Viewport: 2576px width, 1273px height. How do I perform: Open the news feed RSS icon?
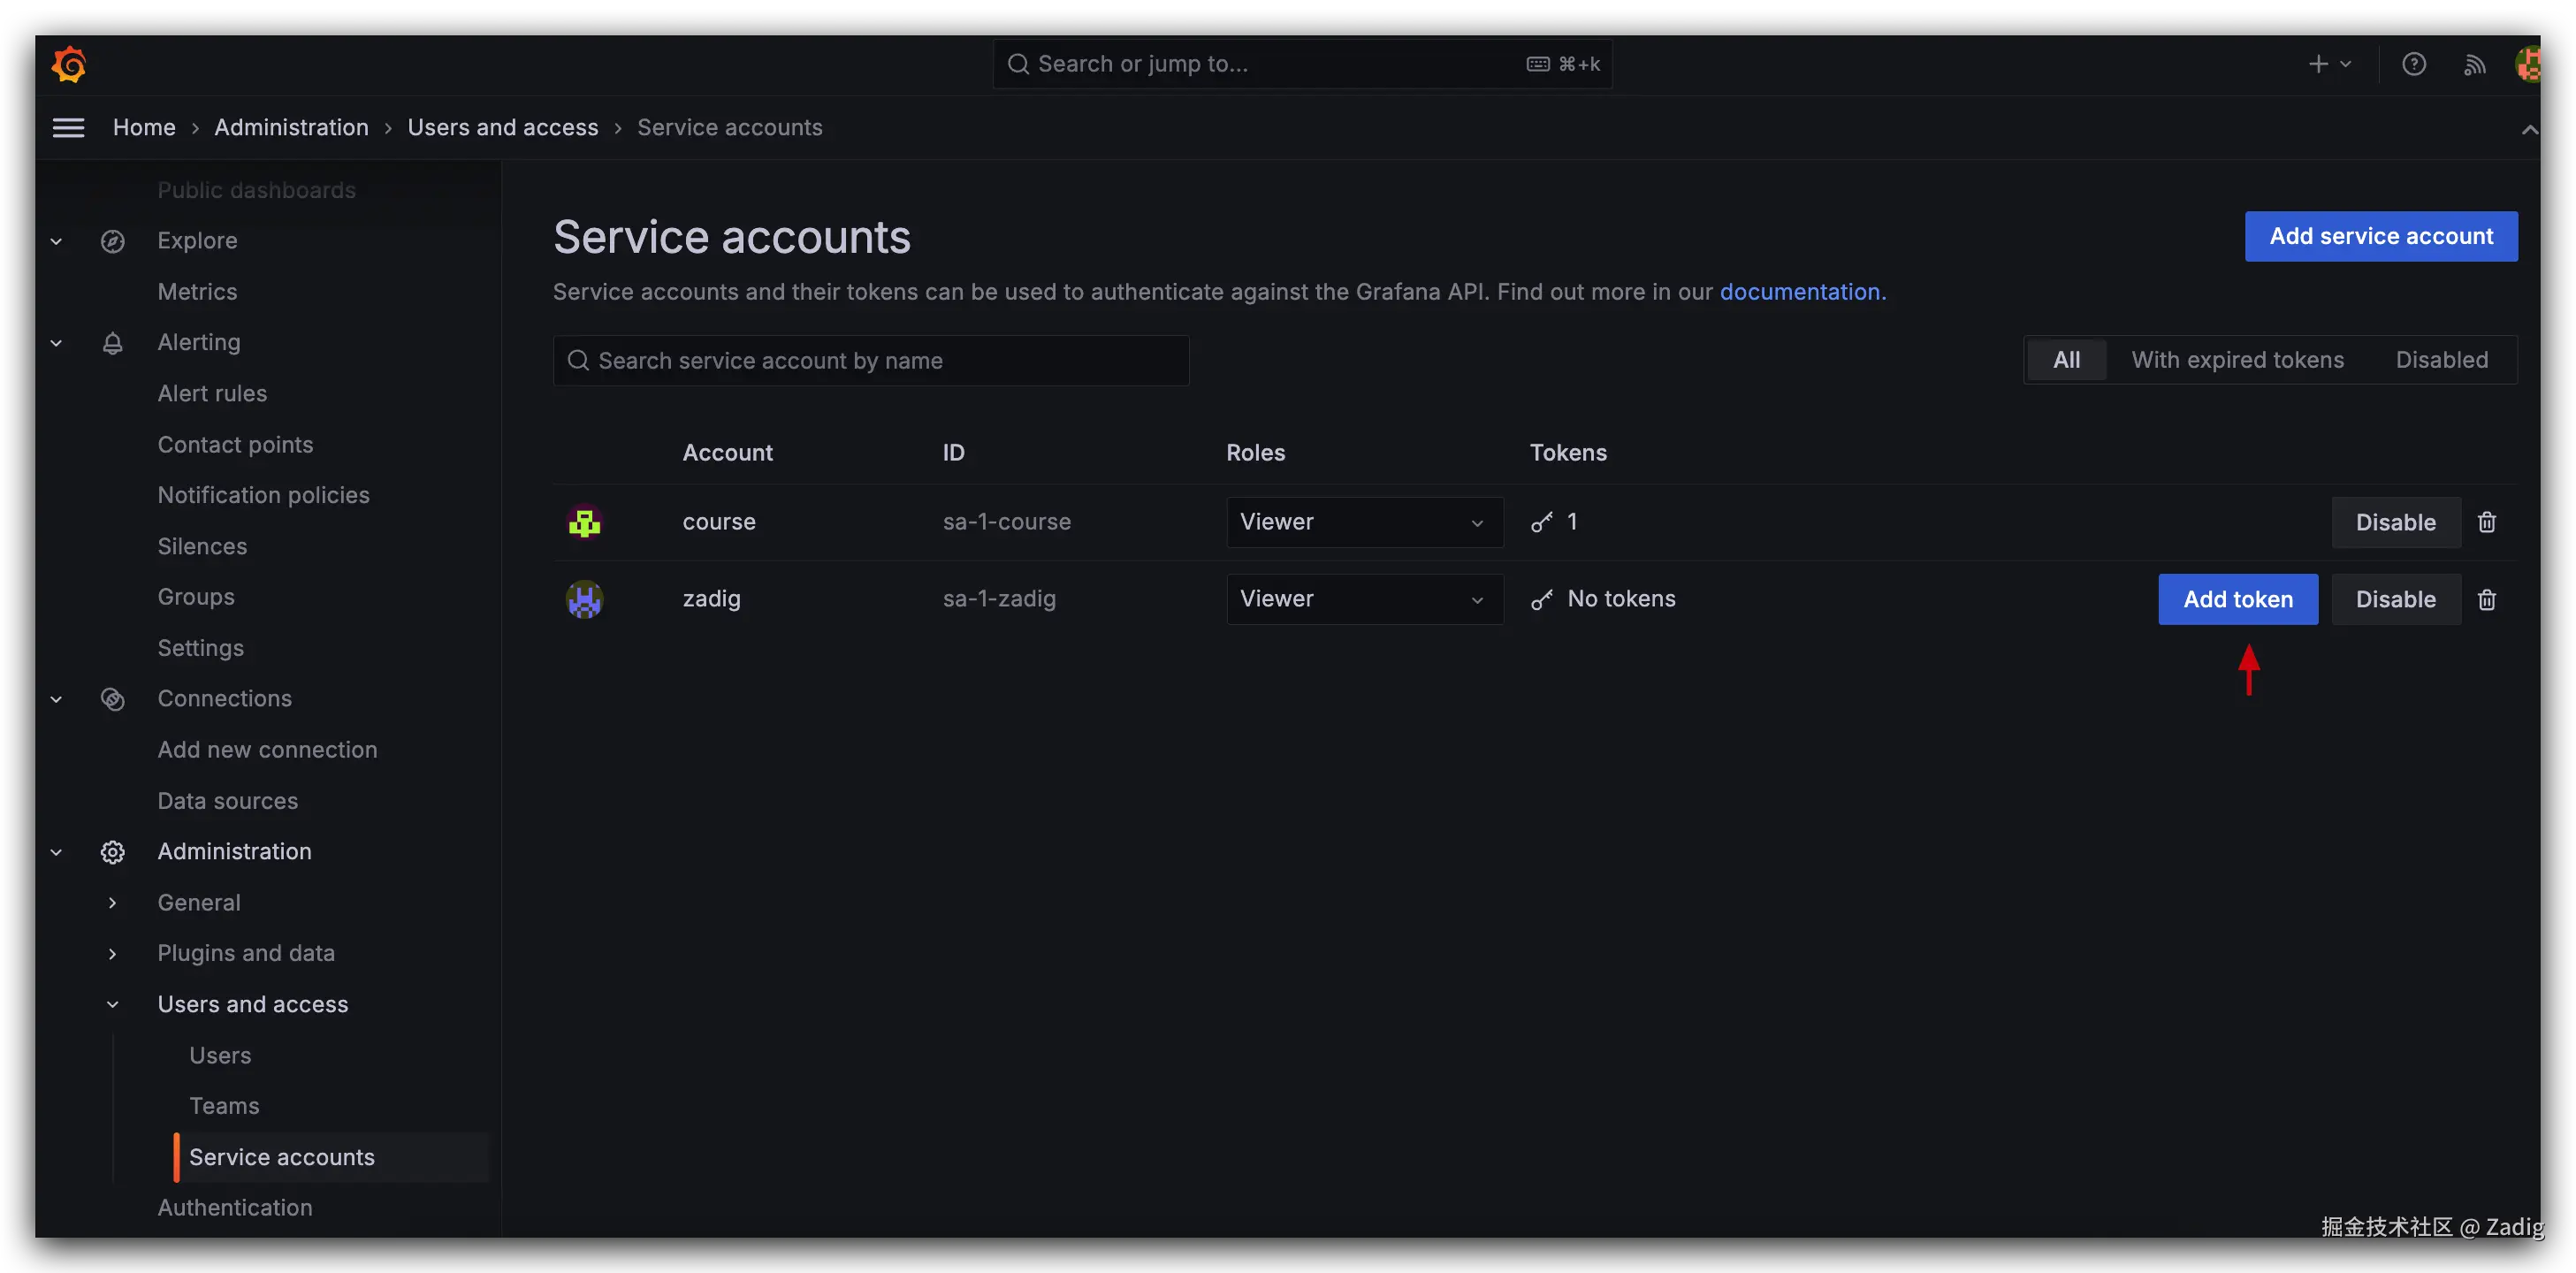pos(2474,65)
